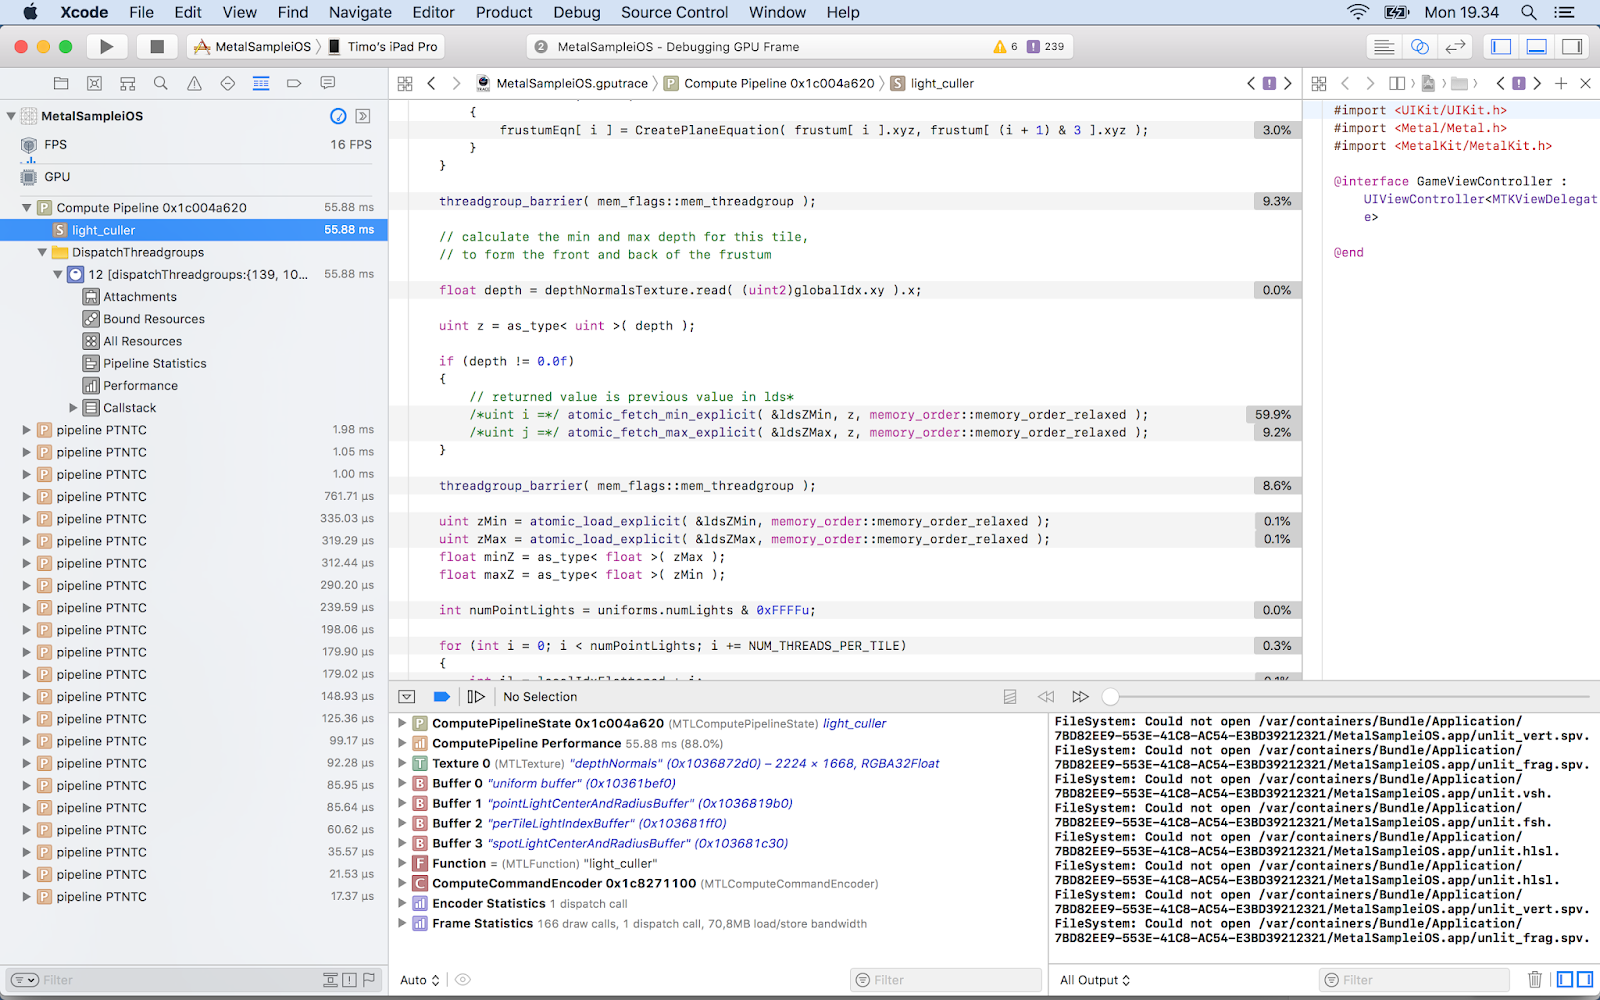Clear console output with trash icon
This screenshot has height=1000, width=1600.
[x=1535, y=980]
